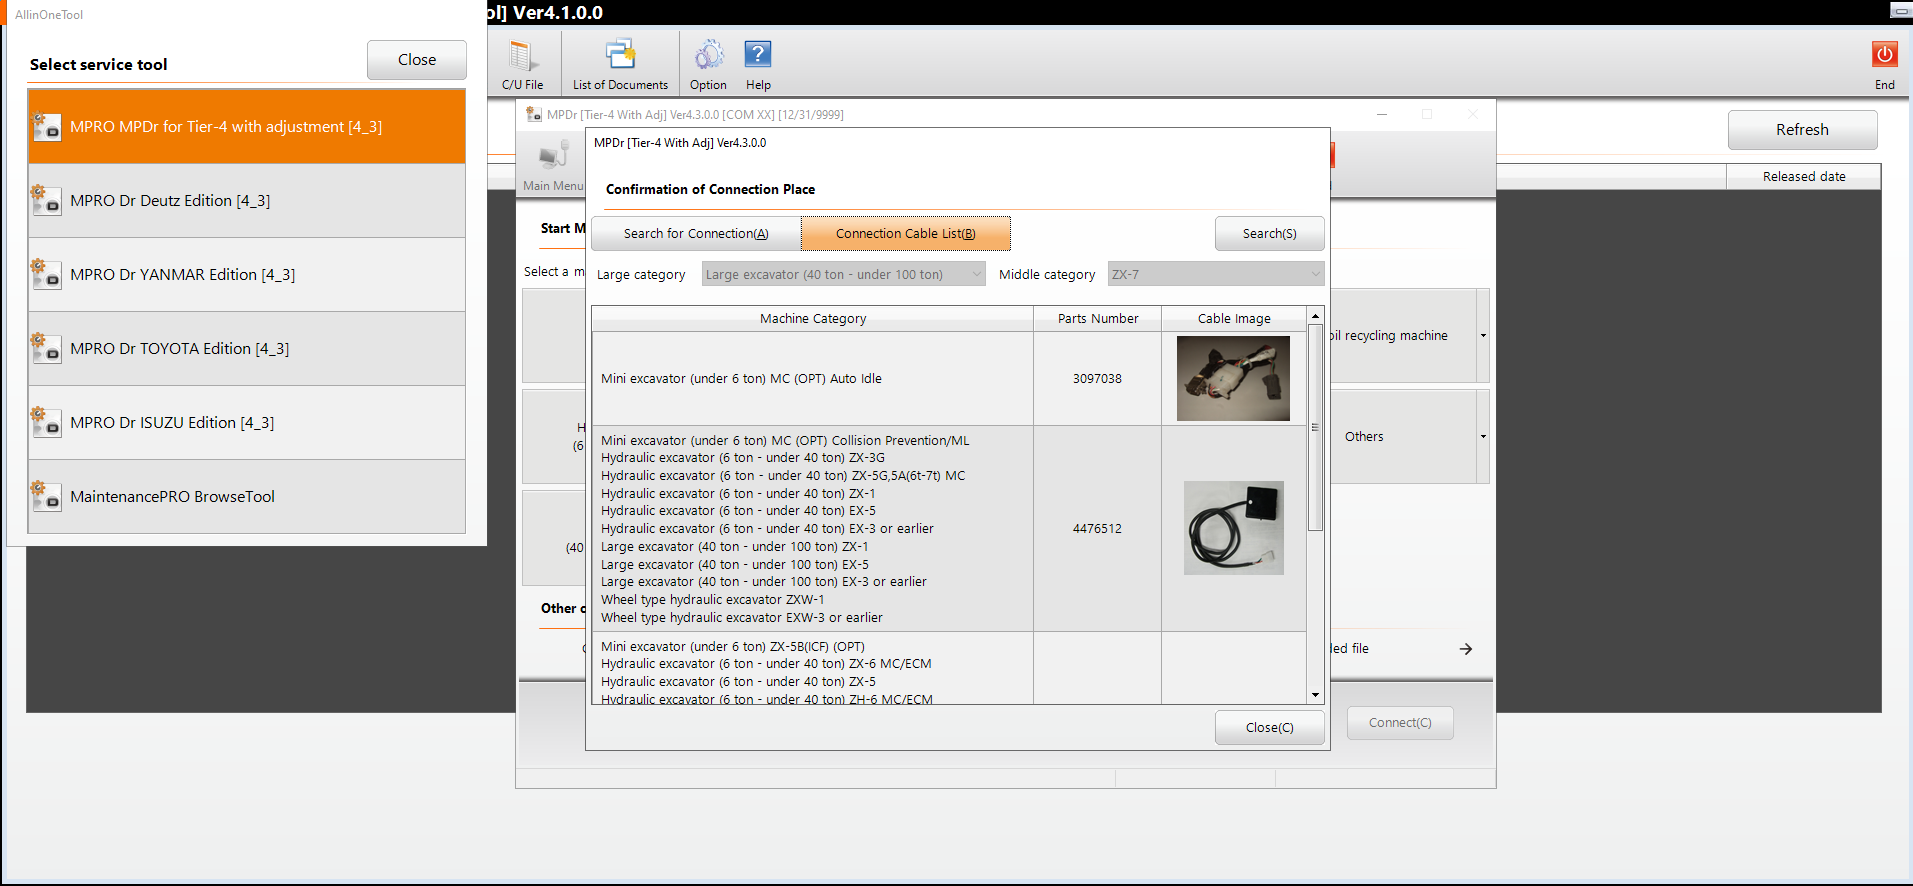The width and height of the screenshot is (1913, 886).
Task: Click scroll up arrow in cable list
Action: coord(1315,316)
